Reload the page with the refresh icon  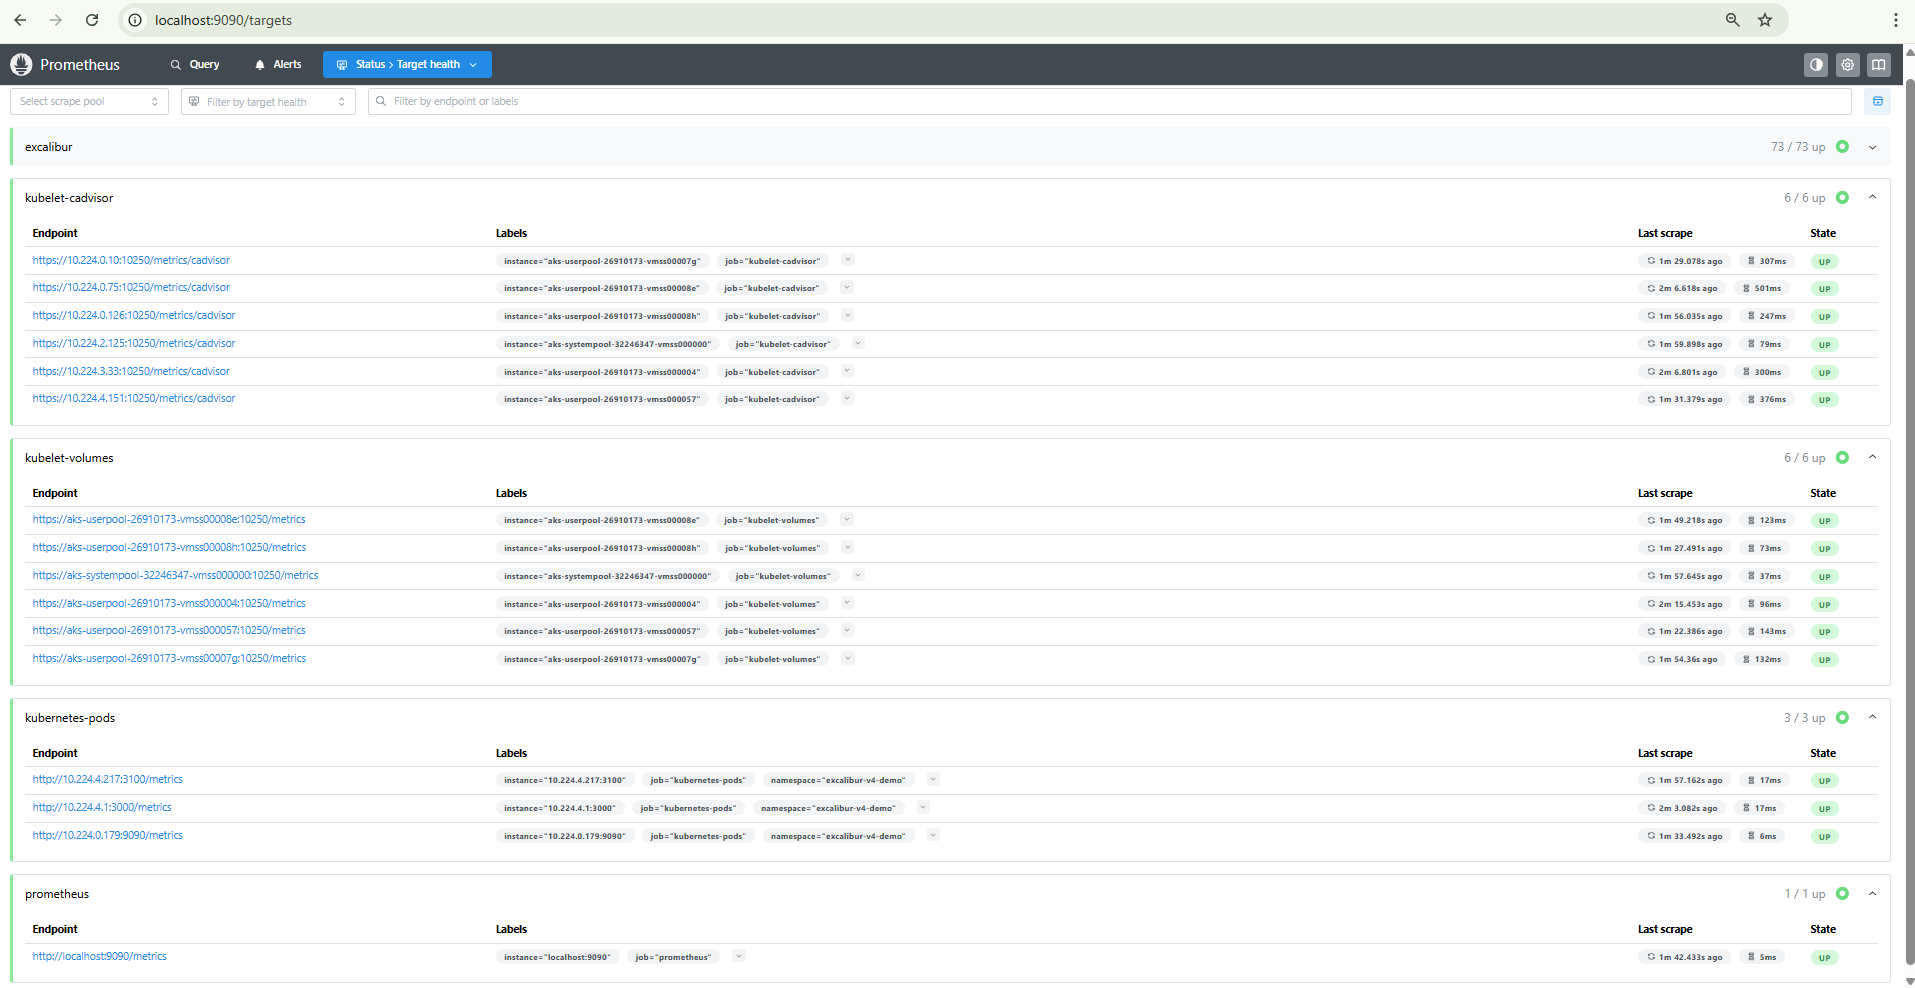92,20
